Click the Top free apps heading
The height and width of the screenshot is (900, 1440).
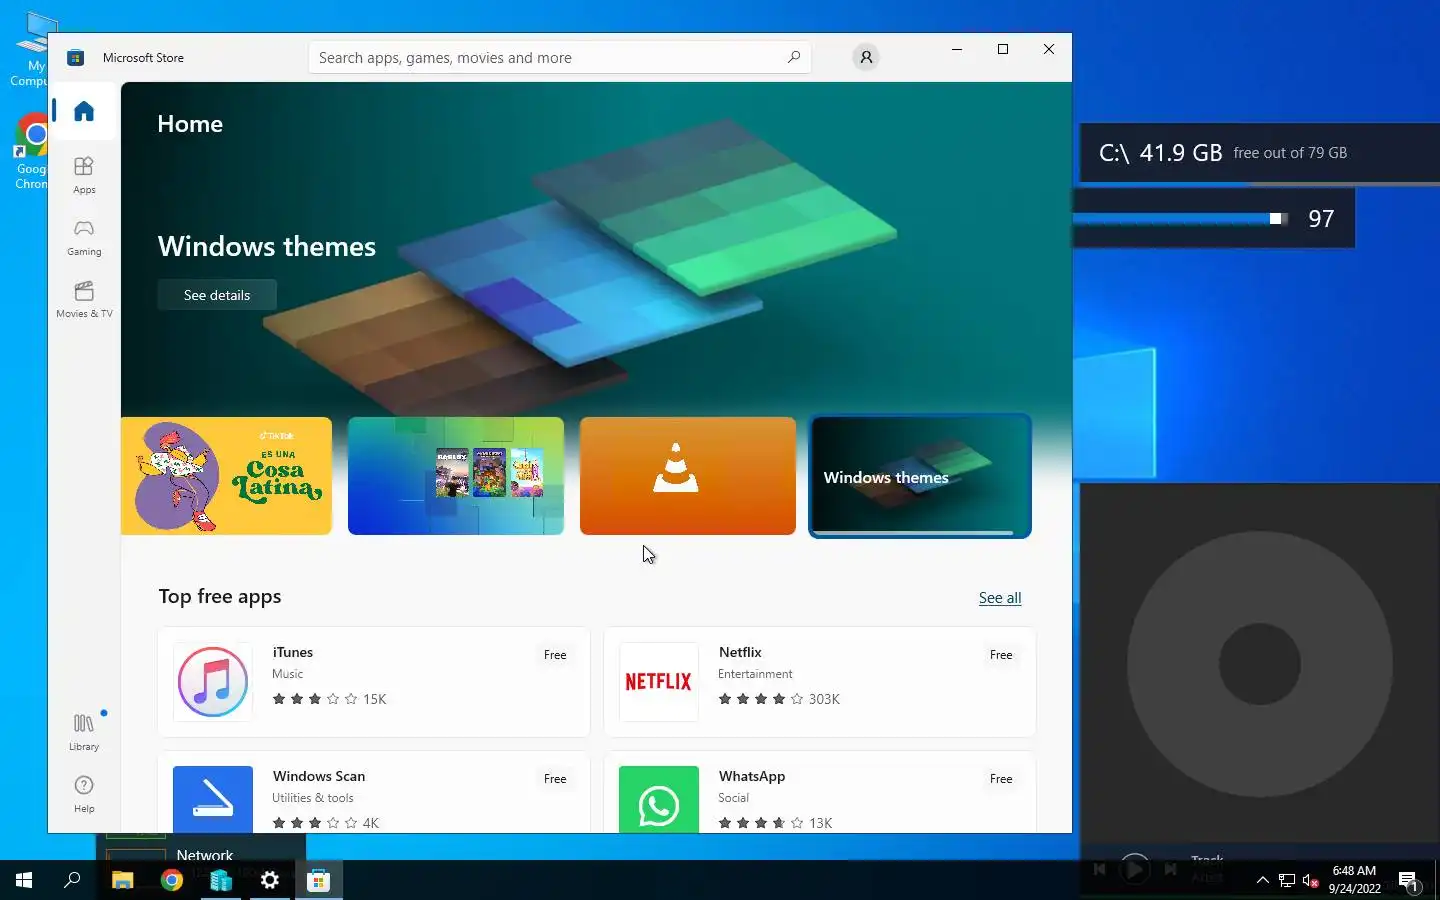tap(220, 597)
